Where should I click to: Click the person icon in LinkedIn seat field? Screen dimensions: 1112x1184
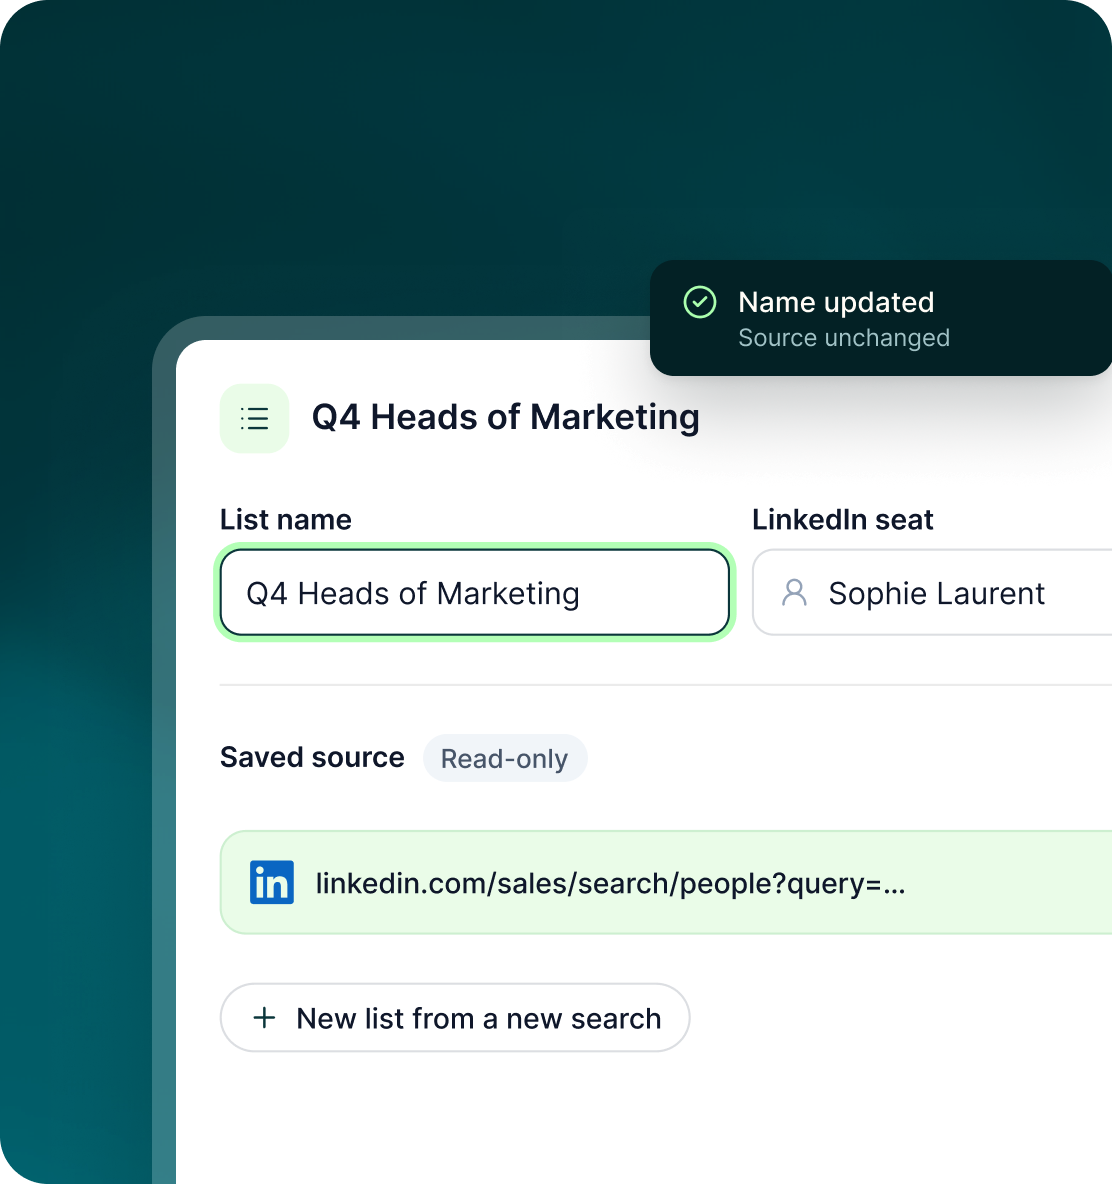point(794,593)
